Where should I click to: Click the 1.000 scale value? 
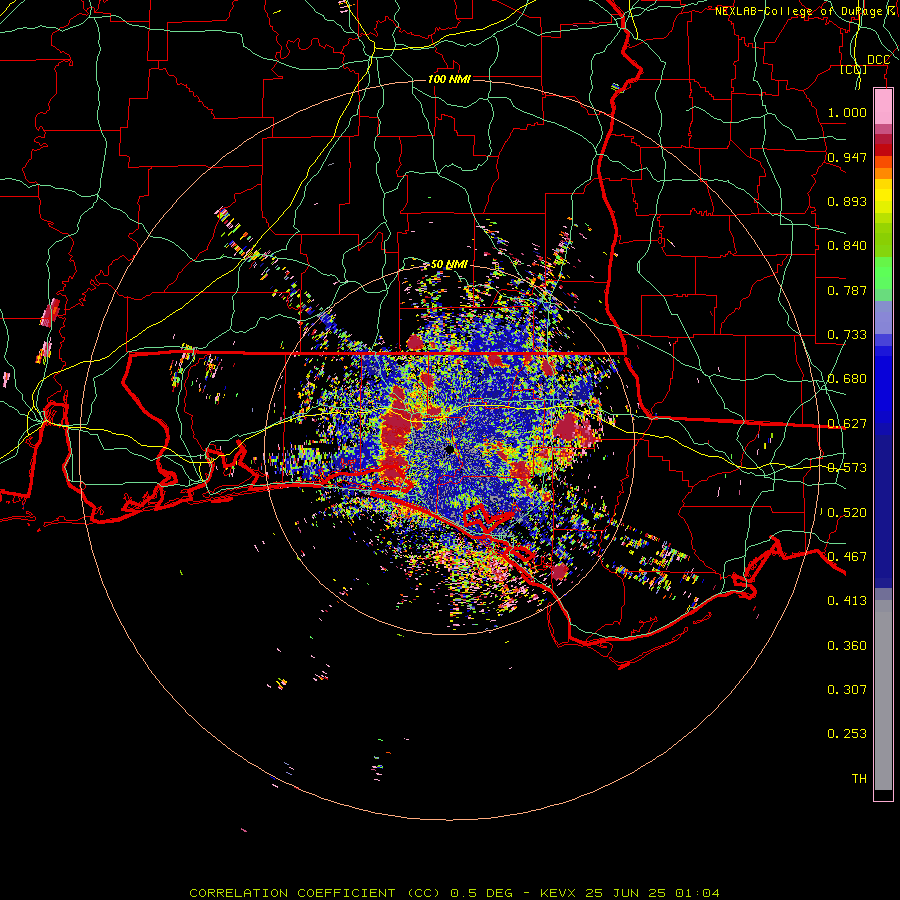point(847,112)
